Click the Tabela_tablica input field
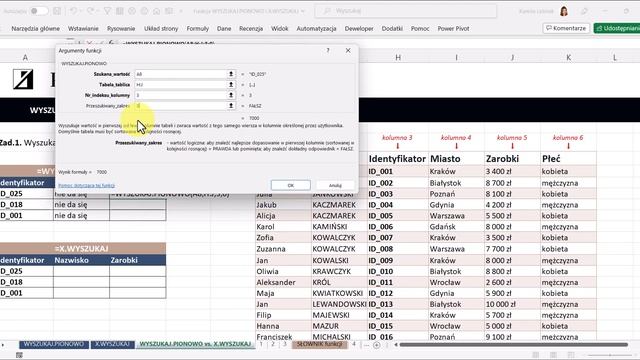 click(x=181, y=84)
